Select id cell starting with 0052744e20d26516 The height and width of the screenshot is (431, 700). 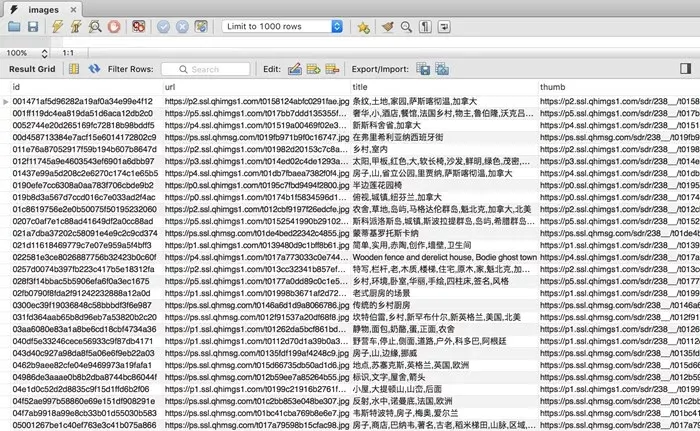point(87,126)
